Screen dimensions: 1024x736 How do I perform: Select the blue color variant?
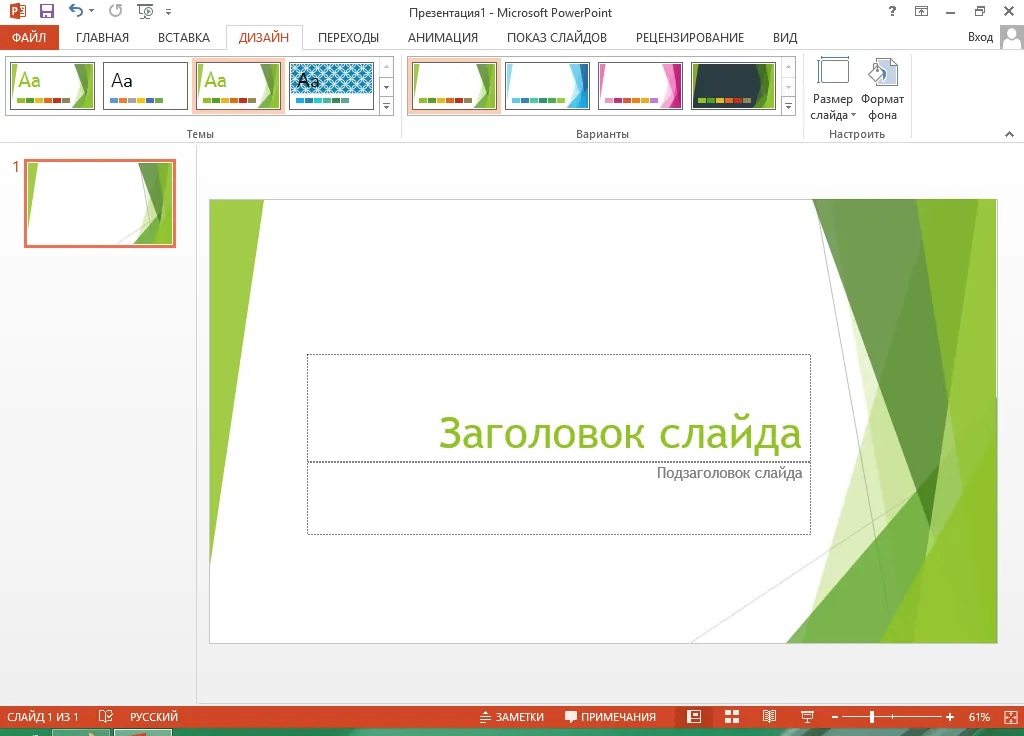coord(547,86)
